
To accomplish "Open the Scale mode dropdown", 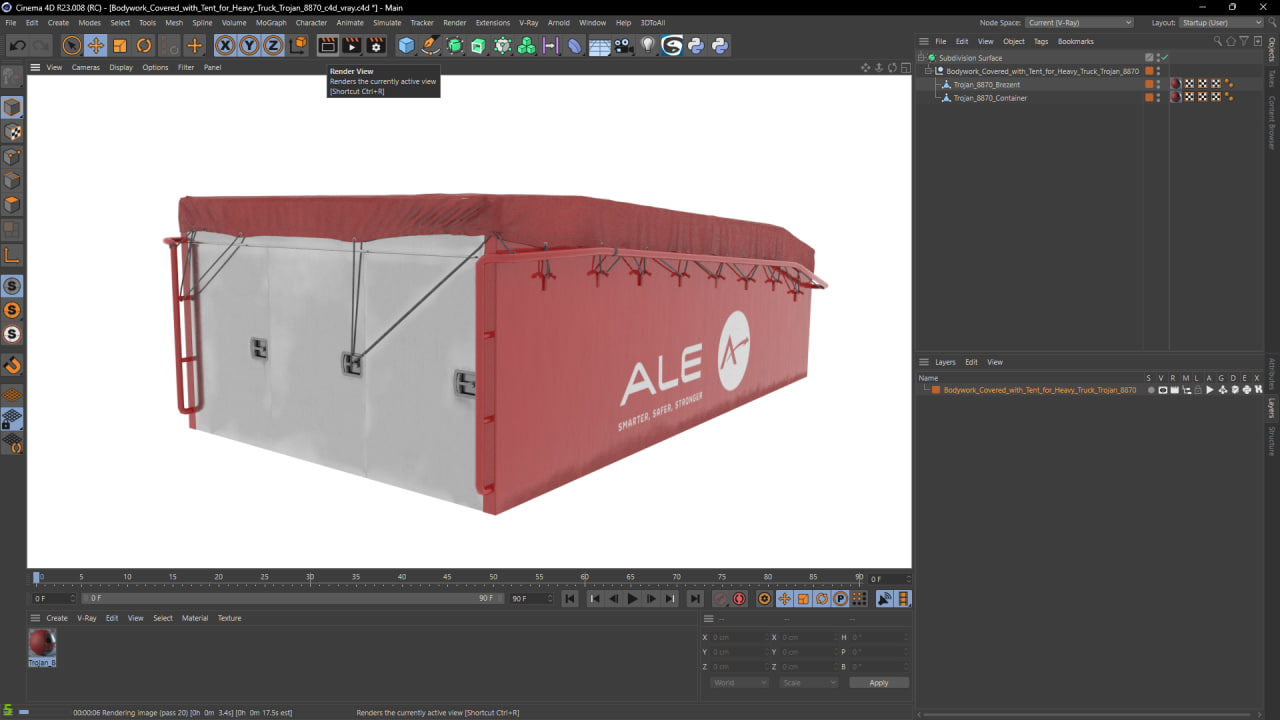I will pyautogui.click(x=808, y=683).
